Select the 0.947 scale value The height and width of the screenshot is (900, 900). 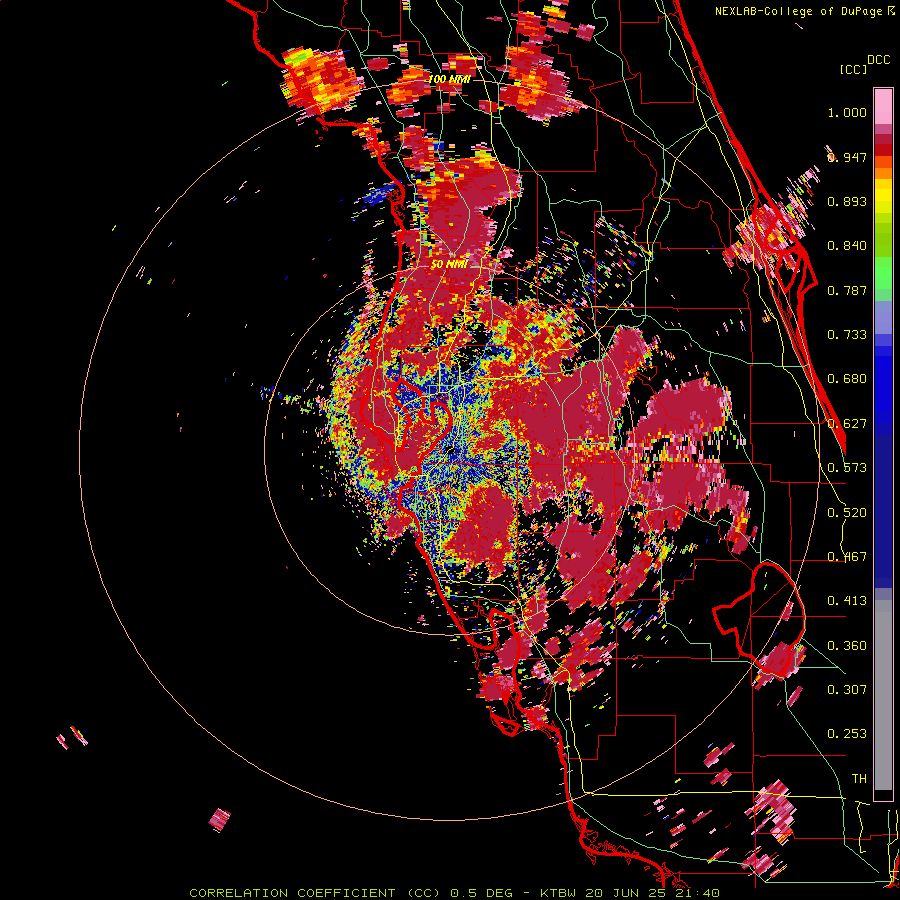[x=847, y=157]
